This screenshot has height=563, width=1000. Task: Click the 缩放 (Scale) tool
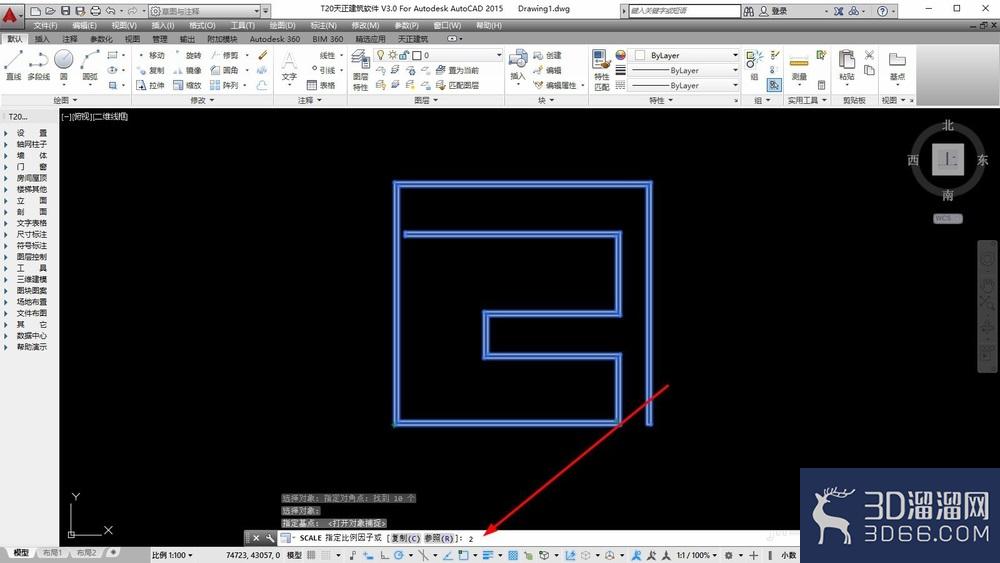[188, 85]
